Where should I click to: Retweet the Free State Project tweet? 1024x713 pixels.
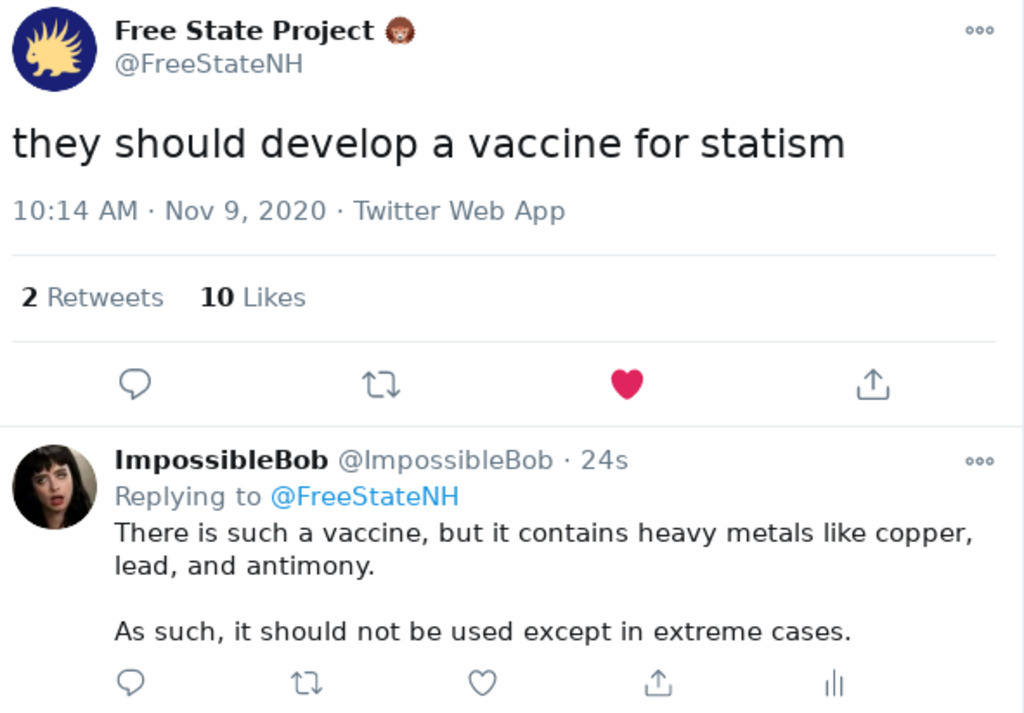tap(380, 384)
